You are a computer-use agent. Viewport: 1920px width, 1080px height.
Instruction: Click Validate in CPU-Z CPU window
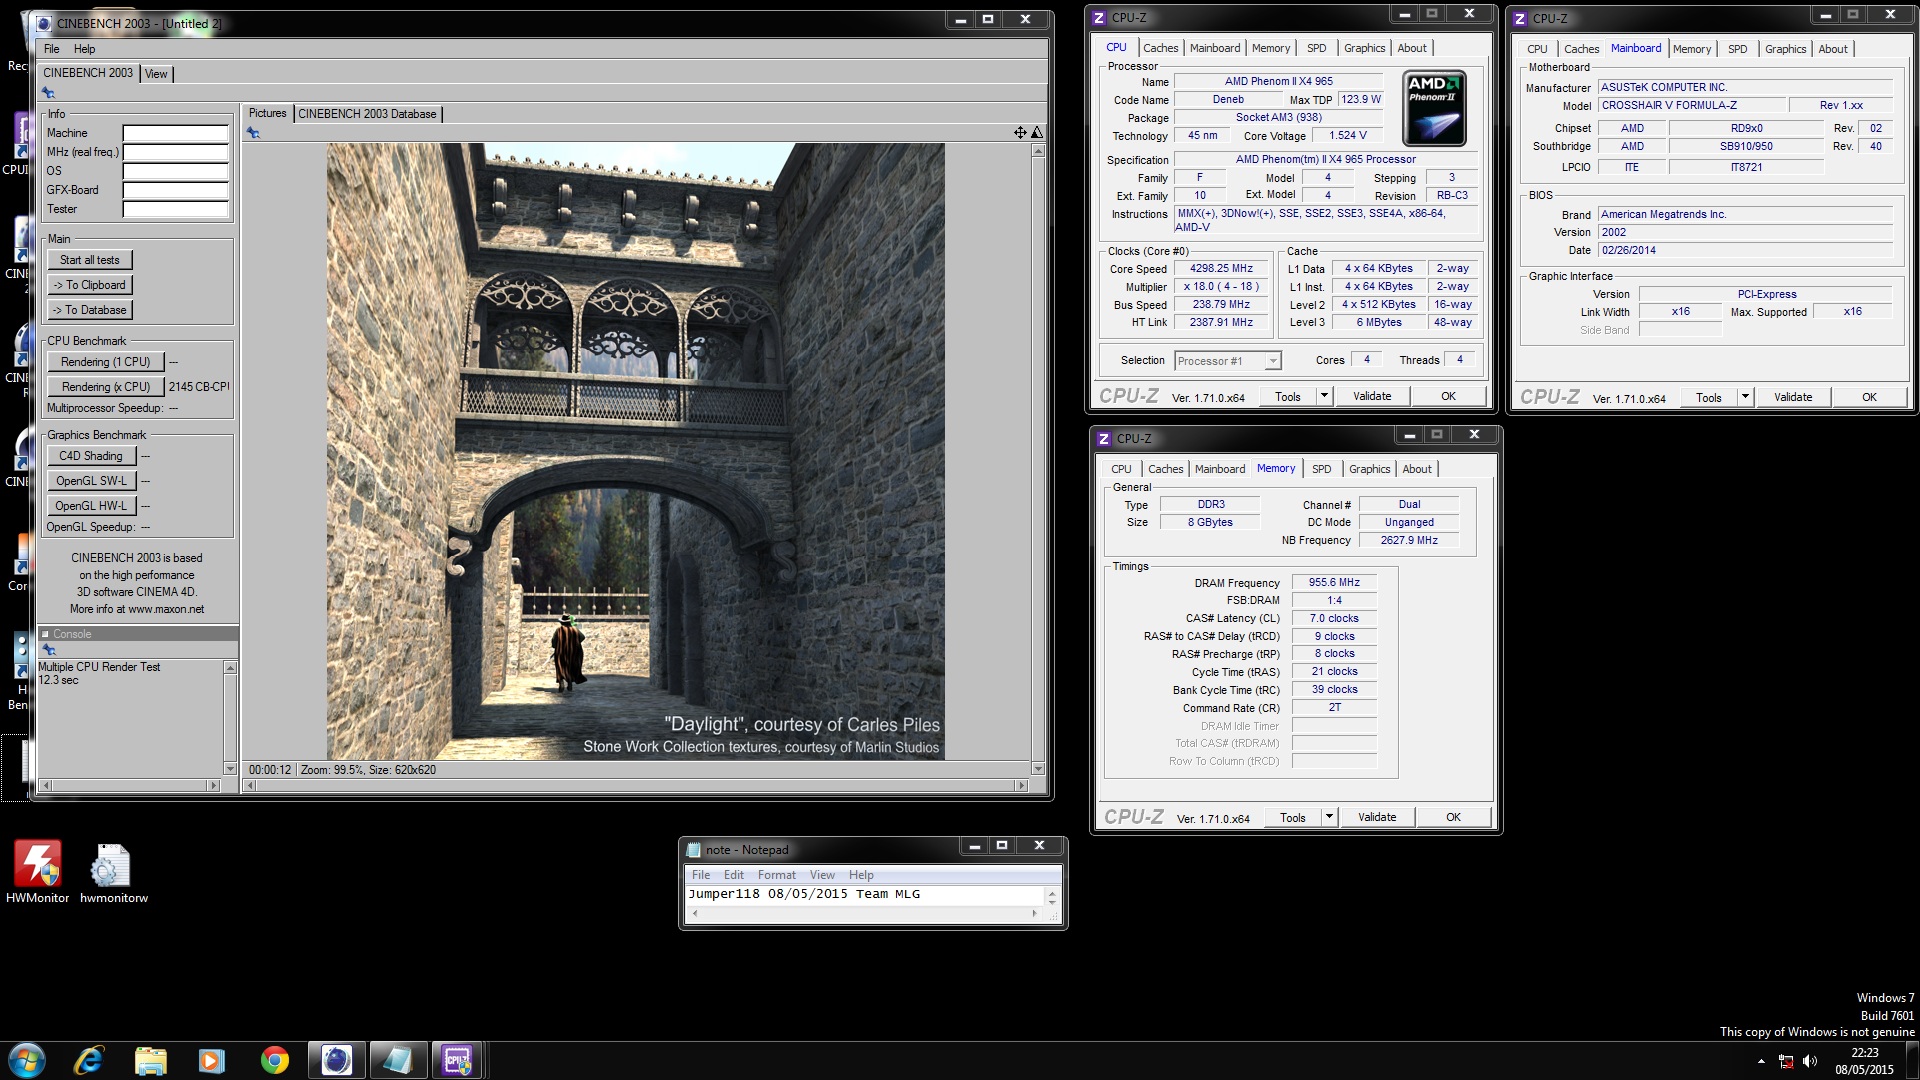click(x=1372, y=396)
